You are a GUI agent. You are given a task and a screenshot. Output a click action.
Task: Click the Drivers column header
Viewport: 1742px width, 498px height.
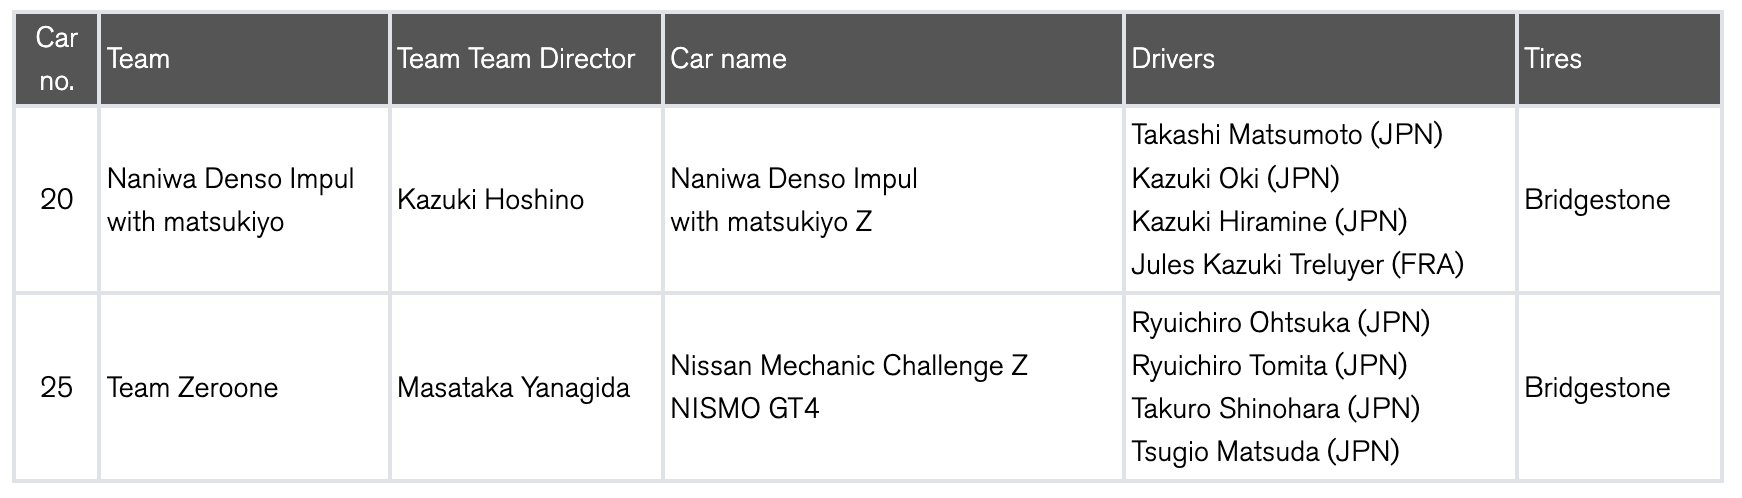pyautogui.click(x=1173, y=59)
